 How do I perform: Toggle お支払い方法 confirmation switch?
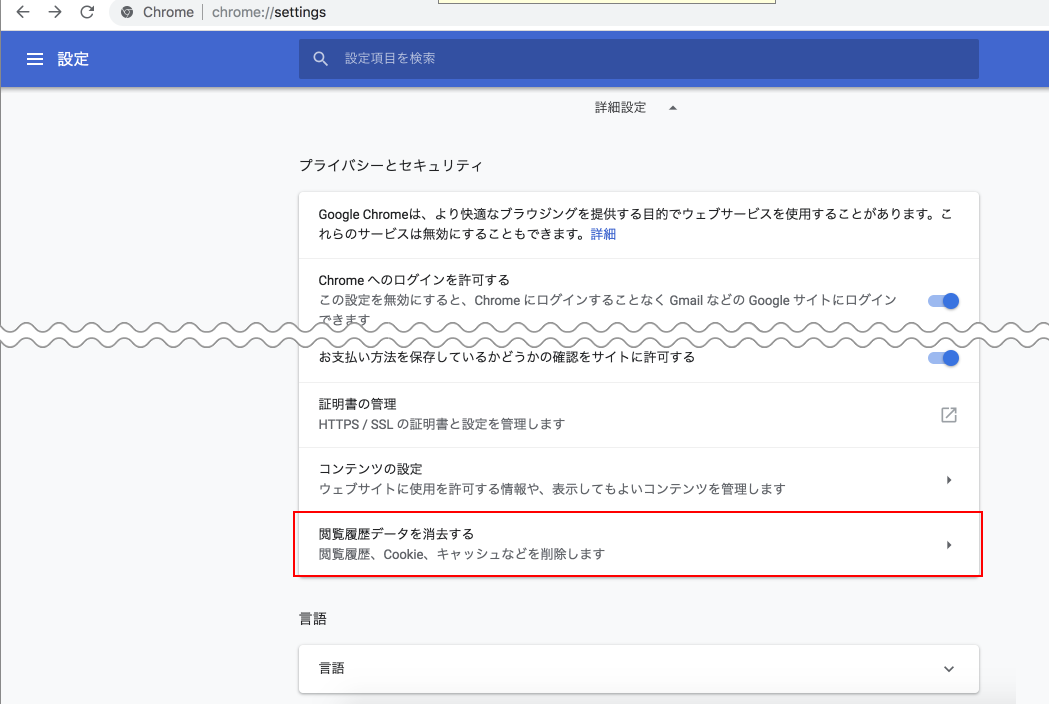[943, 358]
